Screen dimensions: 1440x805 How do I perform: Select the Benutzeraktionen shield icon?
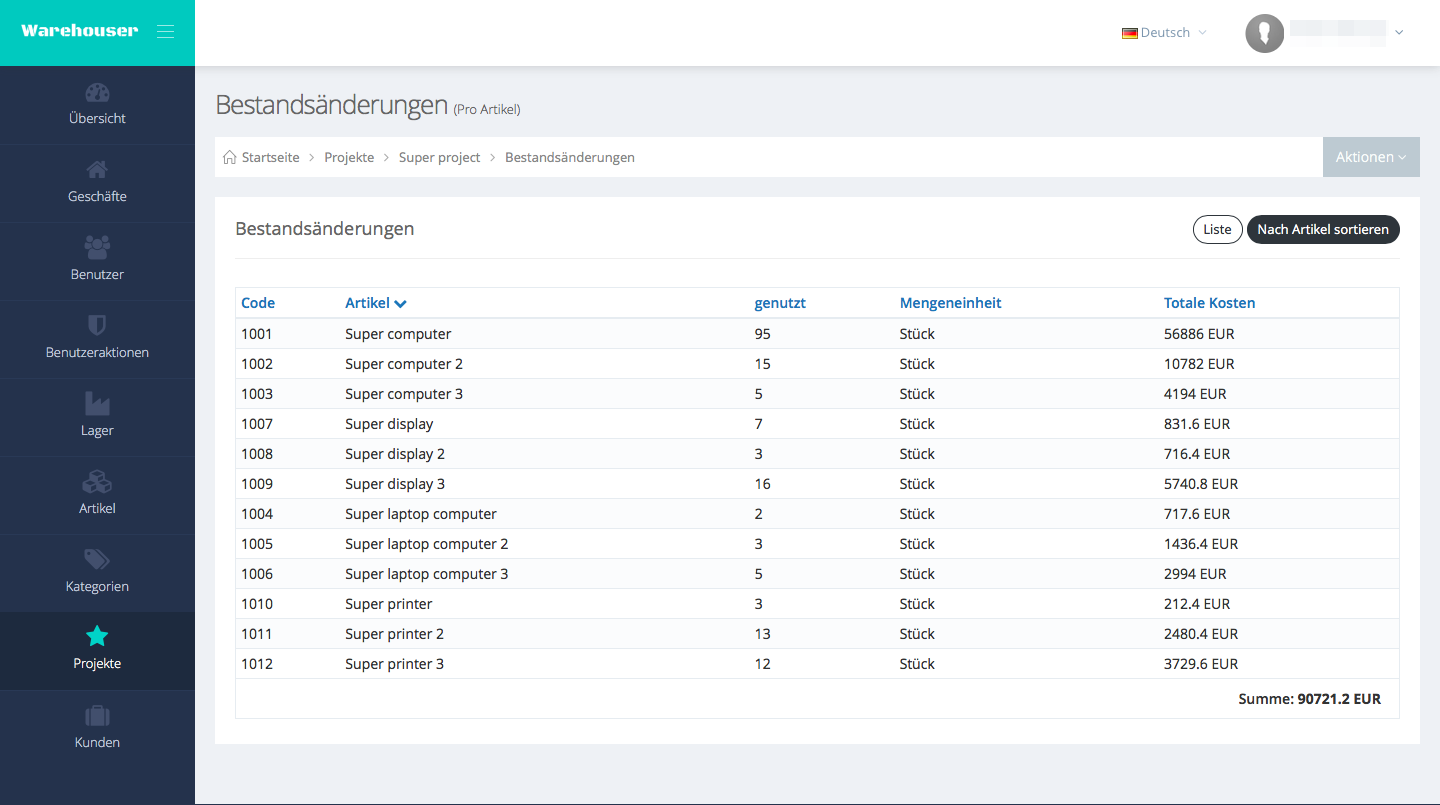pos(97,325)
